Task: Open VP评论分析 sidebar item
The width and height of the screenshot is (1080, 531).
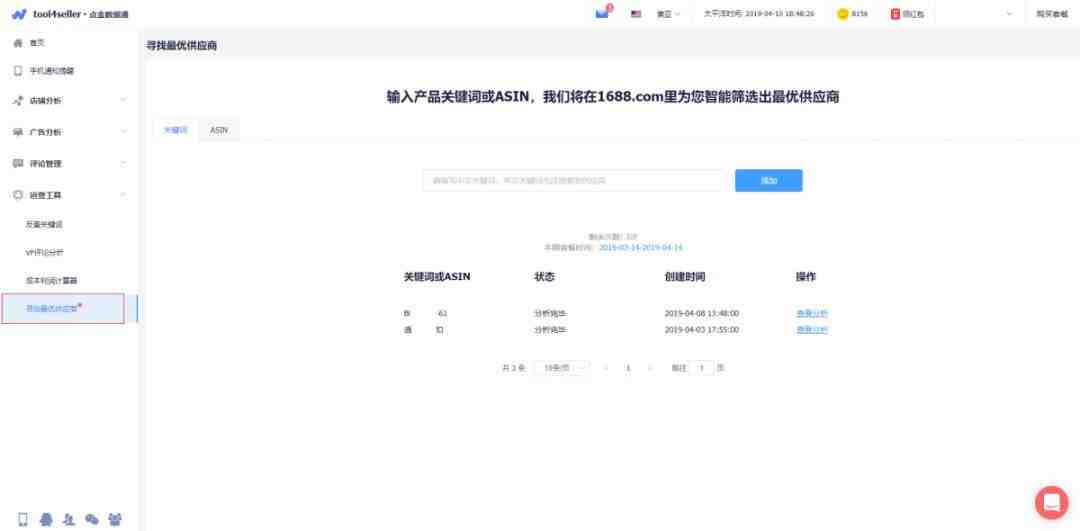Action: coord(44,253)
